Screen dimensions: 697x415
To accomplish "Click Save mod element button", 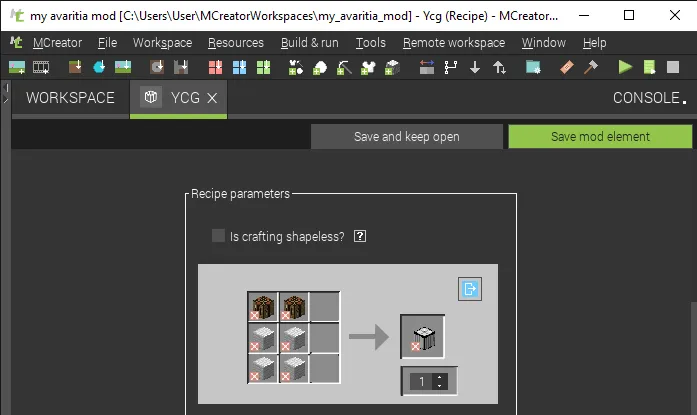I will click(x=600, y=136).
